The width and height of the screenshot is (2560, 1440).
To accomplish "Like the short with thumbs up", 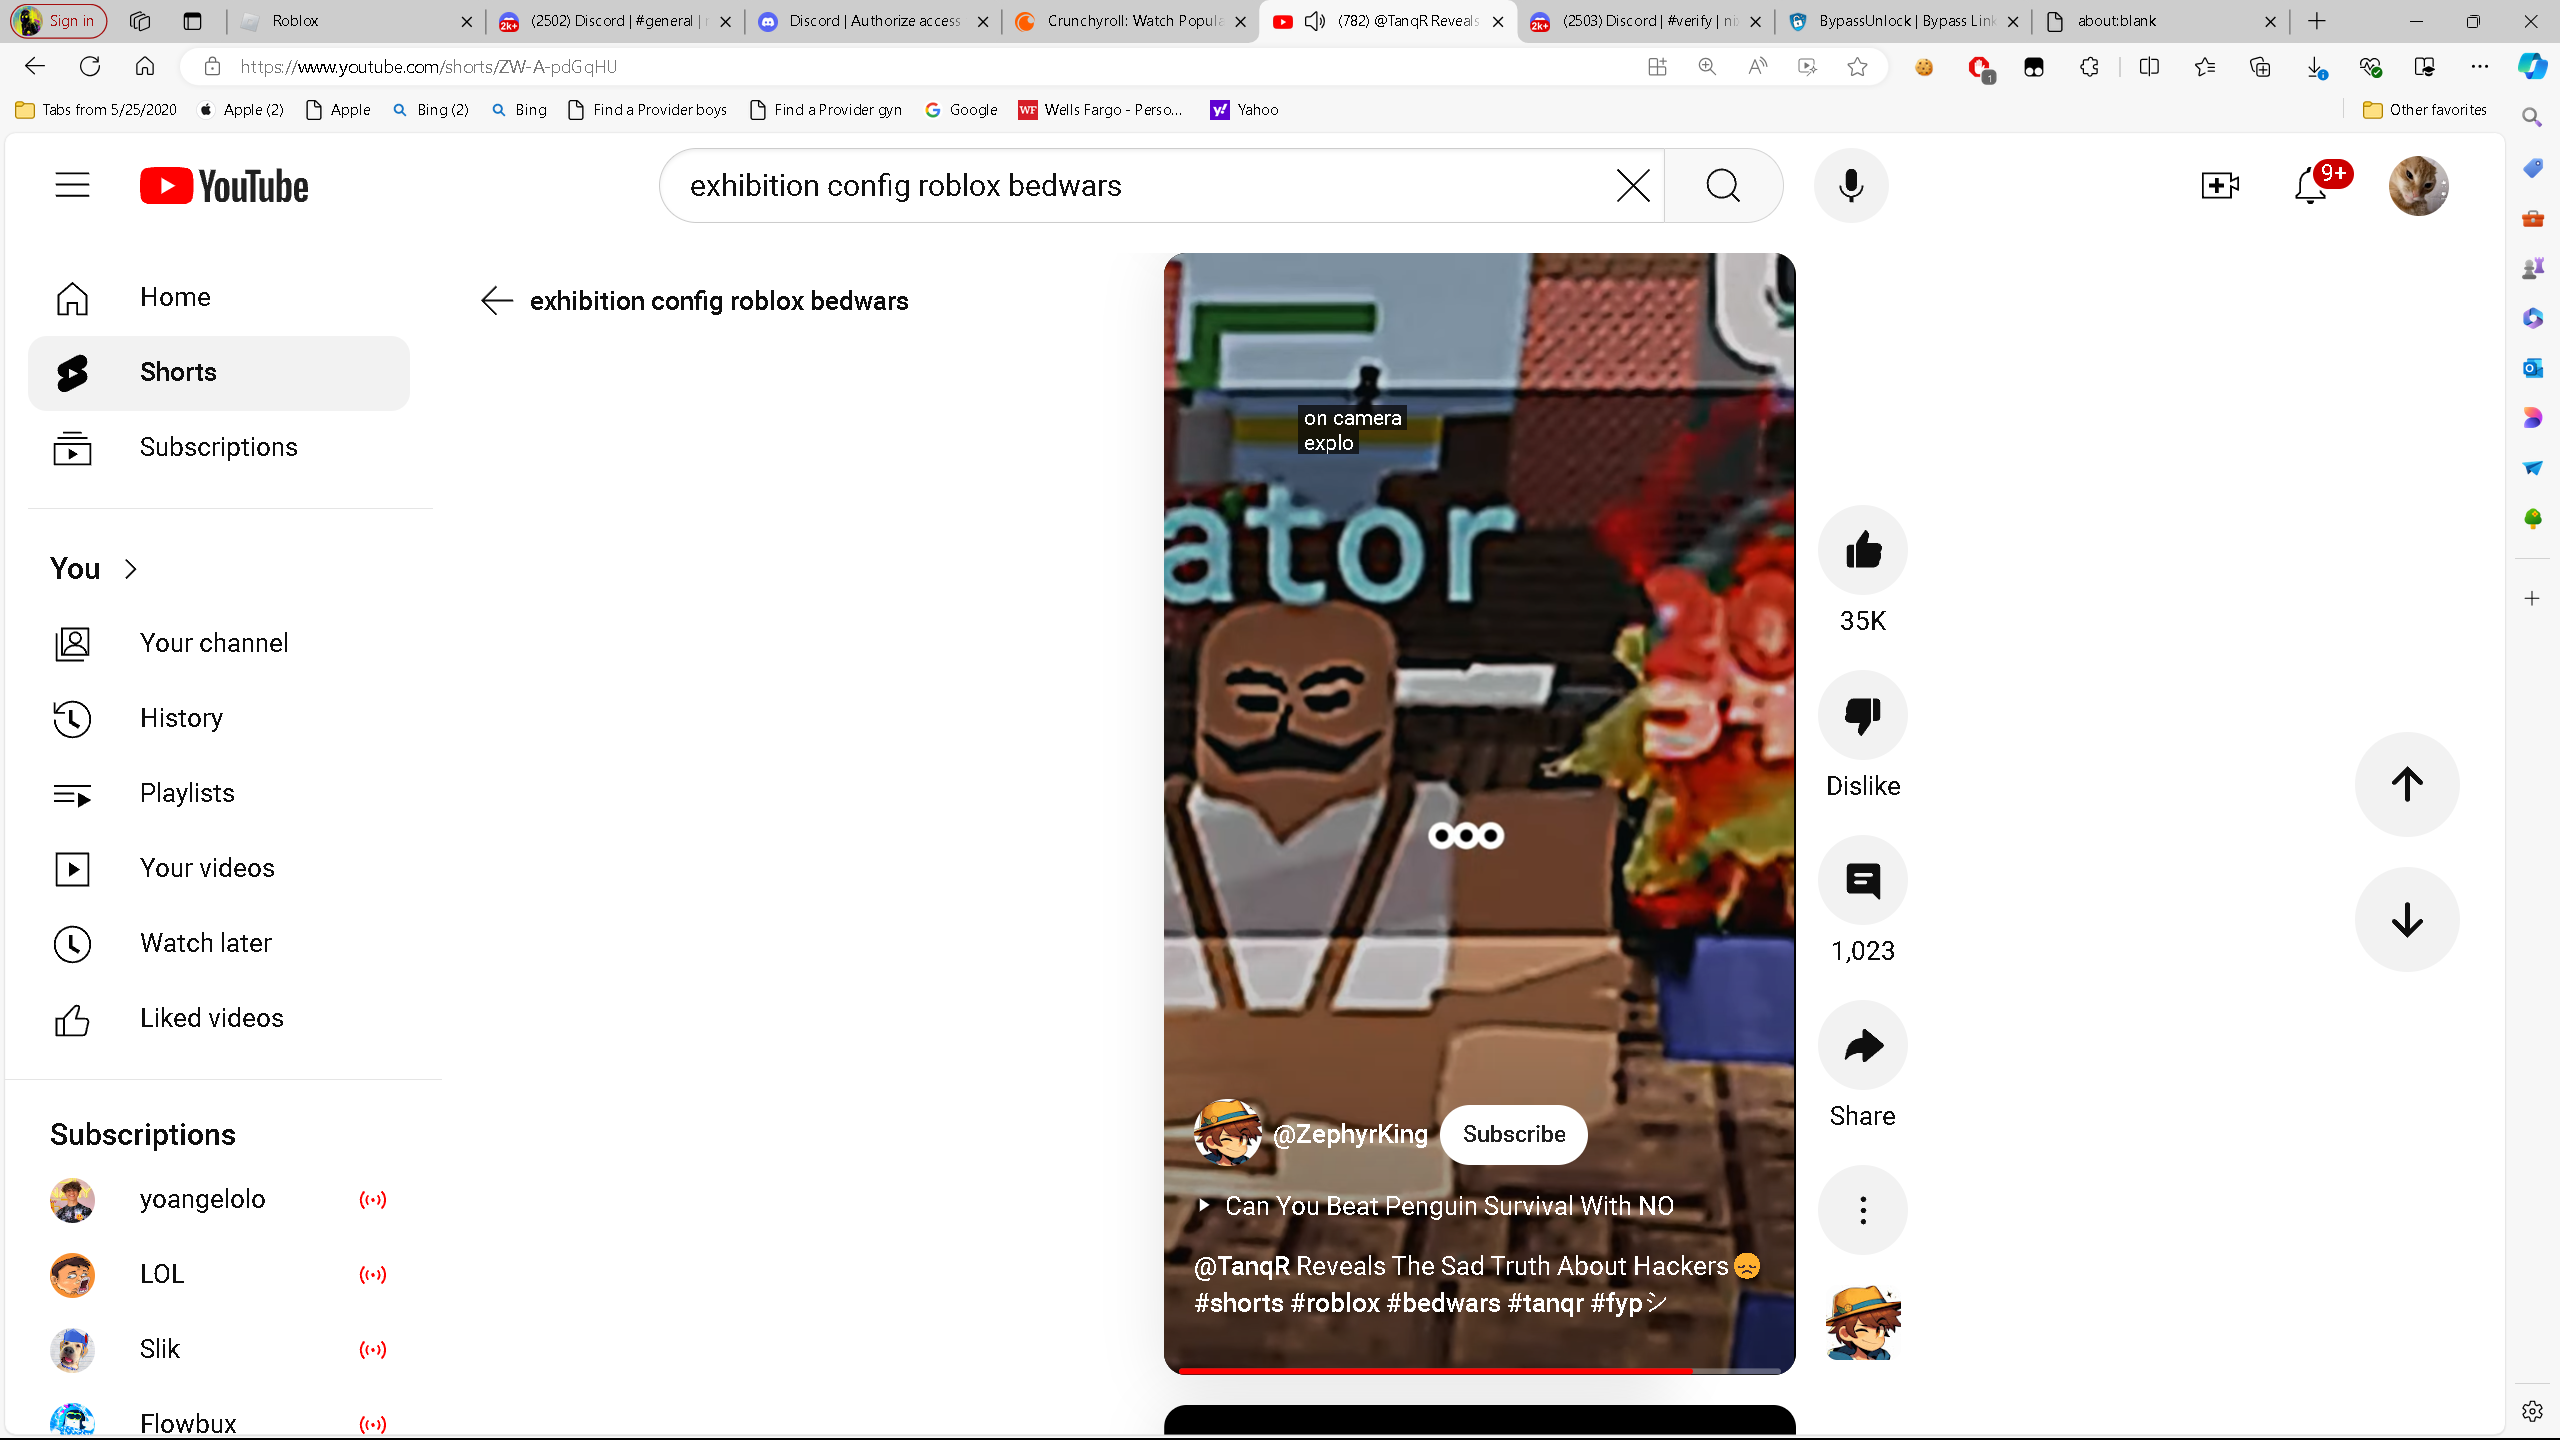I will (1862, 550).
